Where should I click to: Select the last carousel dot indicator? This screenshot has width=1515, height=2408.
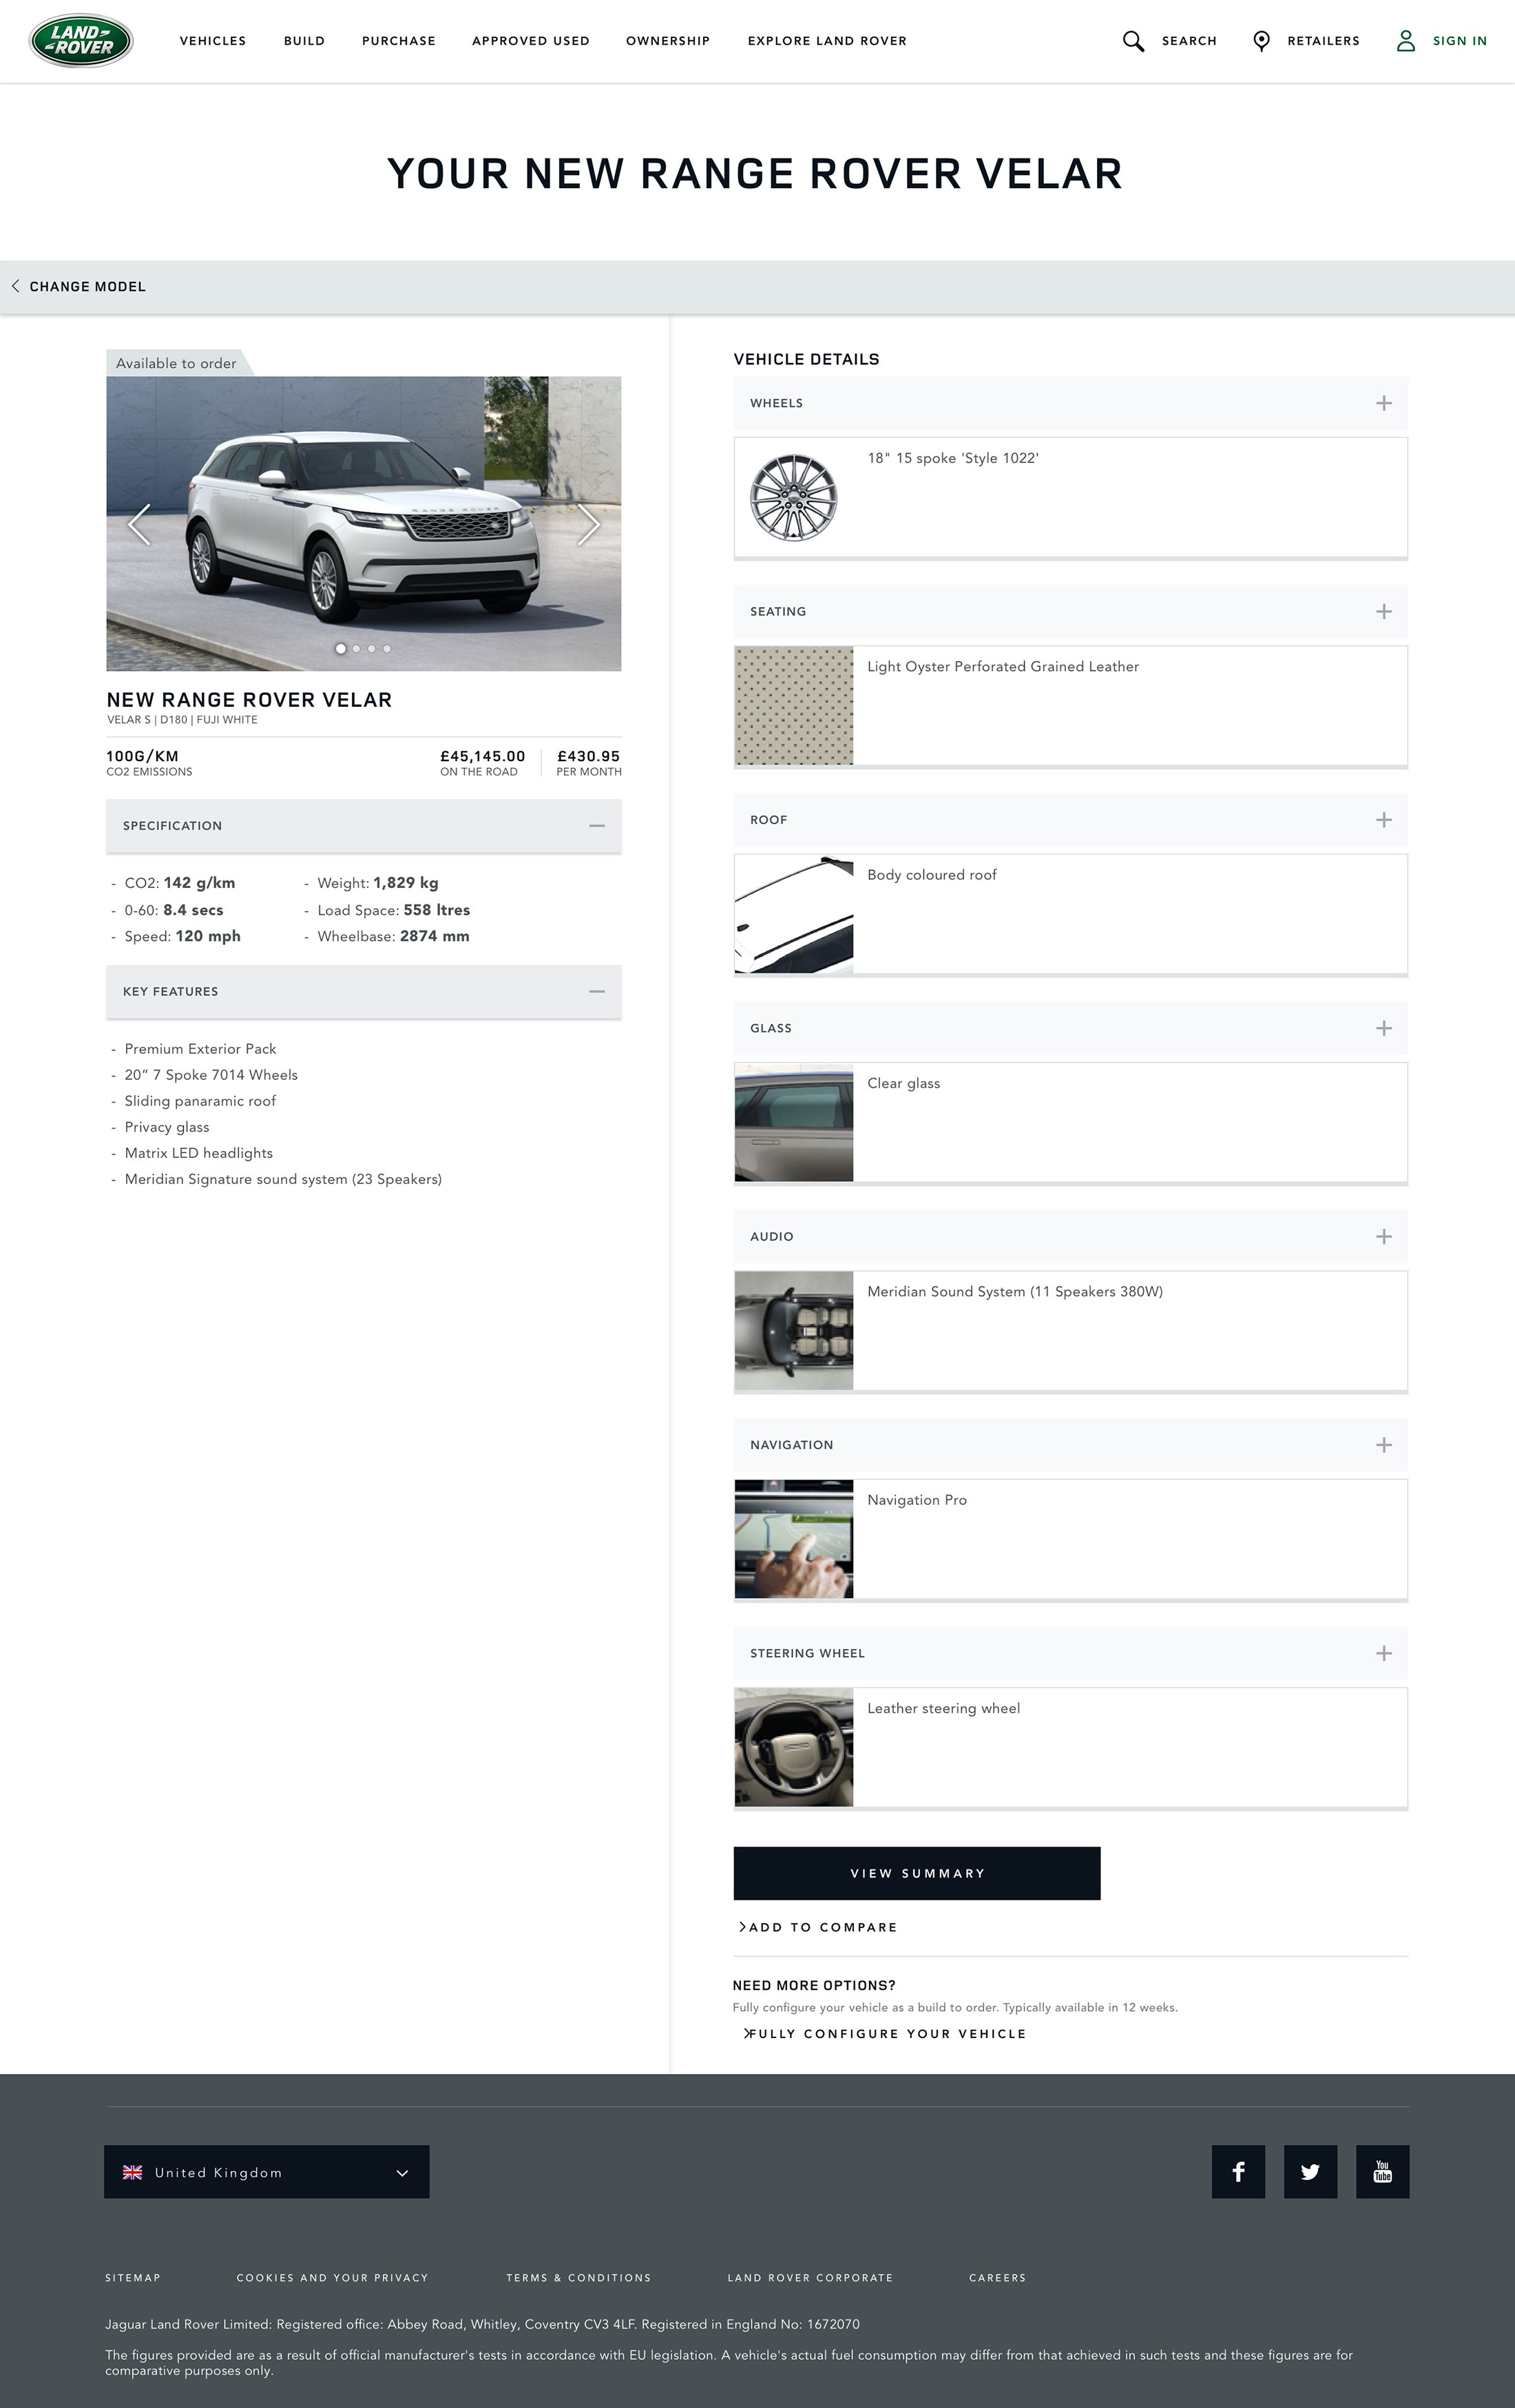[x=387, y=649]
